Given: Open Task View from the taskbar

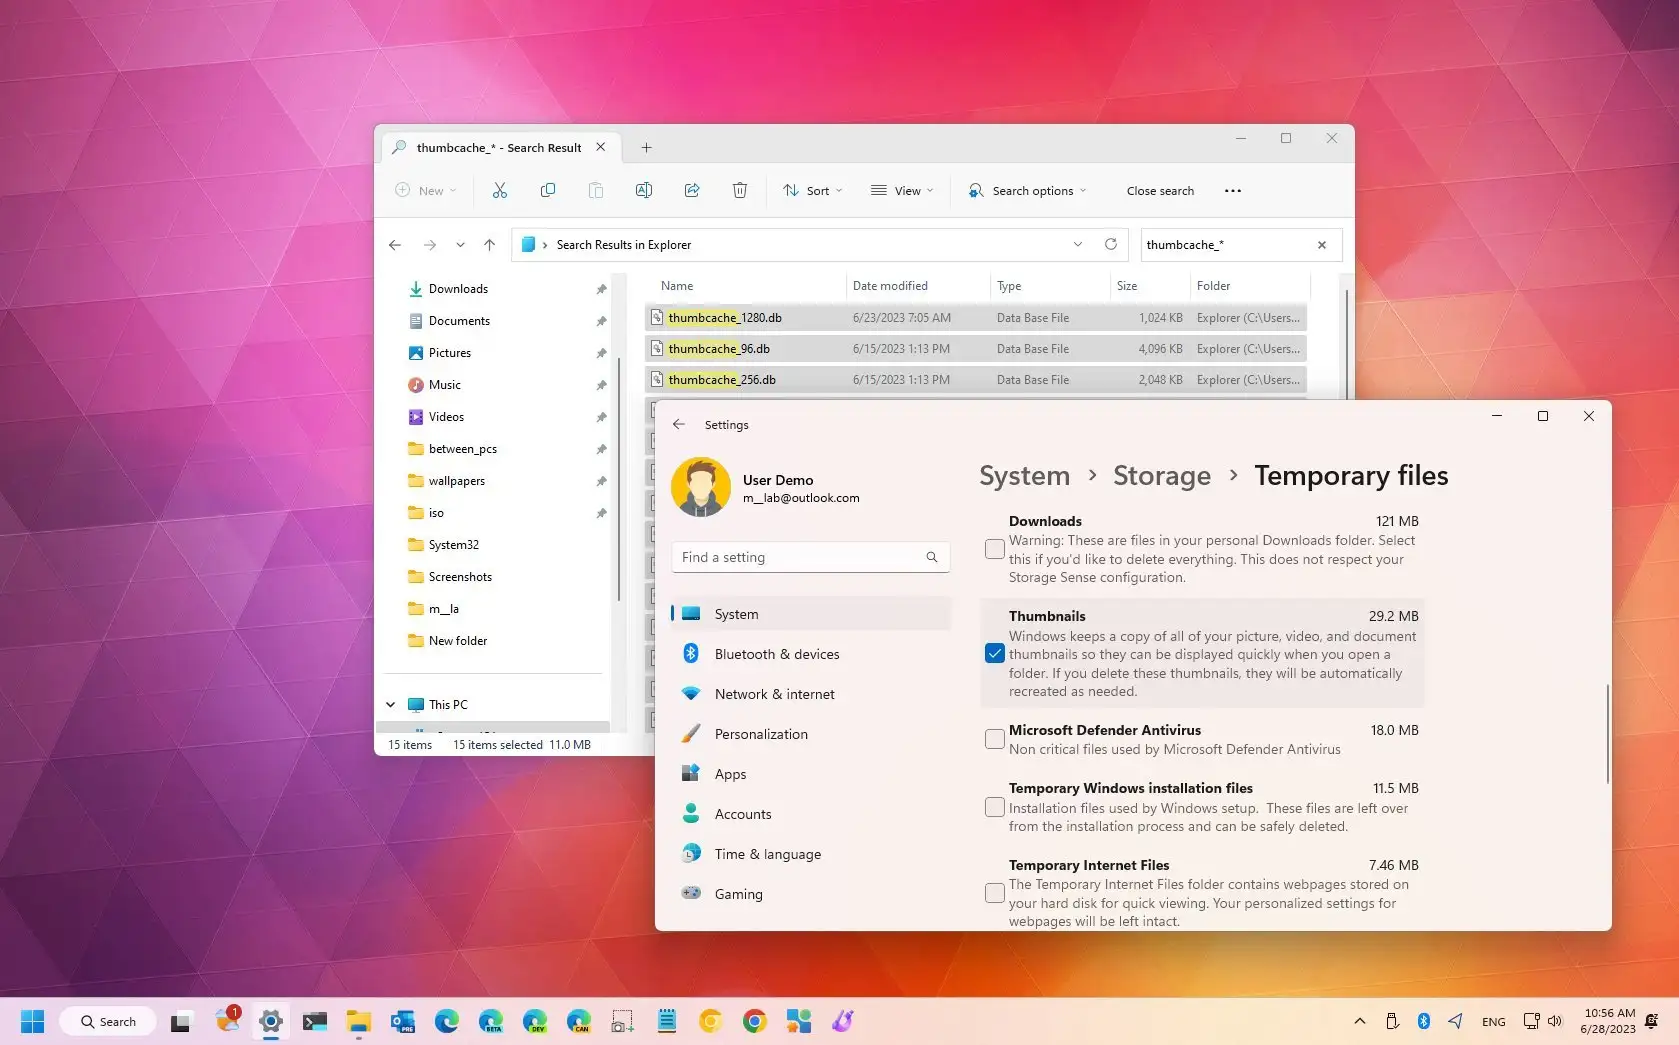Looking at the screenshot, I should click(x=181, y=1022).
